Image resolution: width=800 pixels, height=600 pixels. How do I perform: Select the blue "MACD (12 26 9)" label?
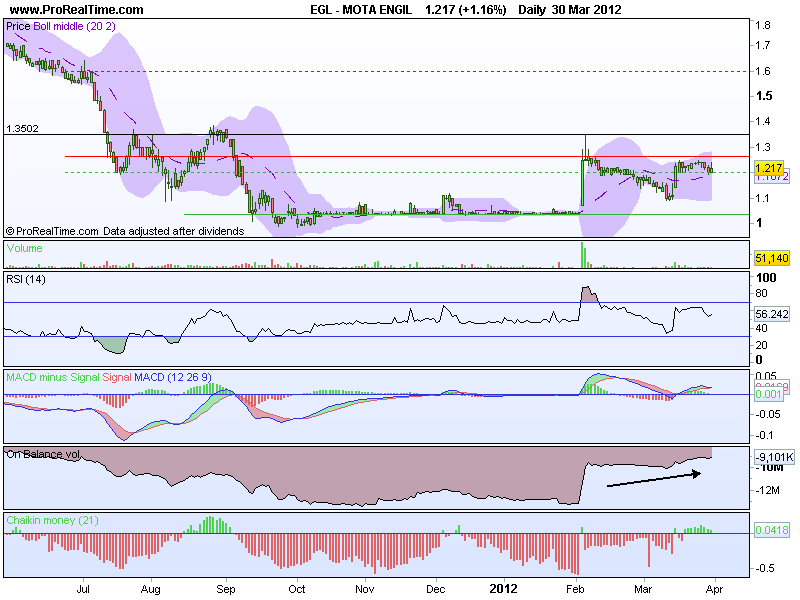coord(173,377)
